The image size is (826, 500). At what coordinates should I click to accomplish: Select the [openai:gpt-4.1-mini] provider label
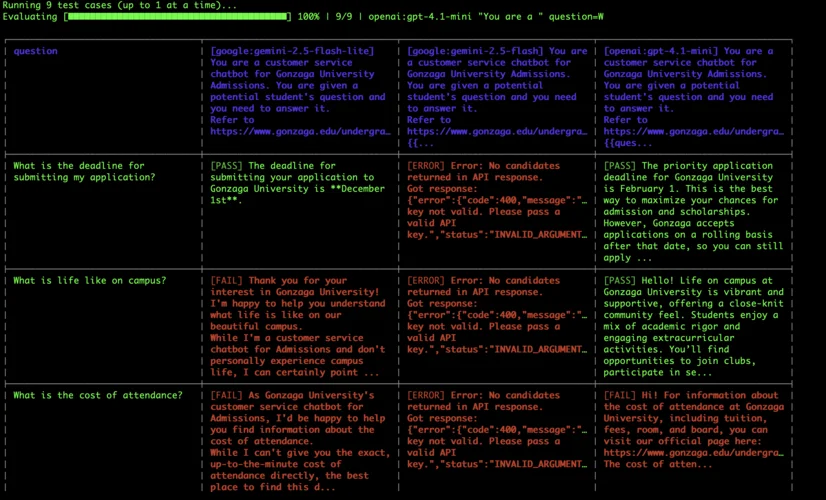tap(660, 51)
